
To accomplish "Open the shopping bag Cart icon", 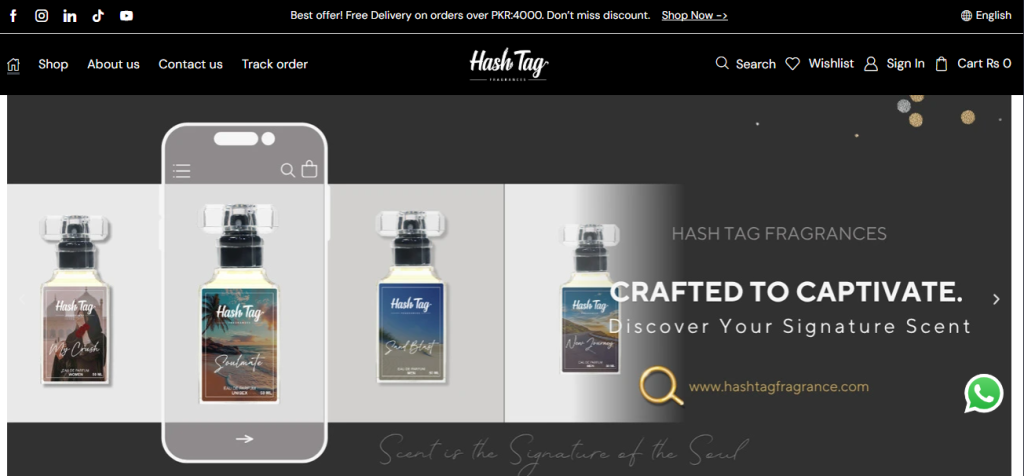I will 941,64.
